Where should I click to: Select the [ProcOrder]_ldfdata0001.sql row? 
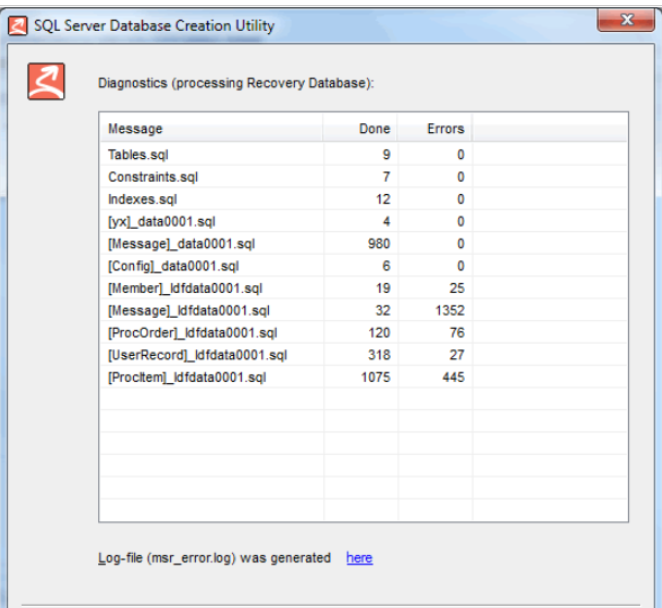364,333
